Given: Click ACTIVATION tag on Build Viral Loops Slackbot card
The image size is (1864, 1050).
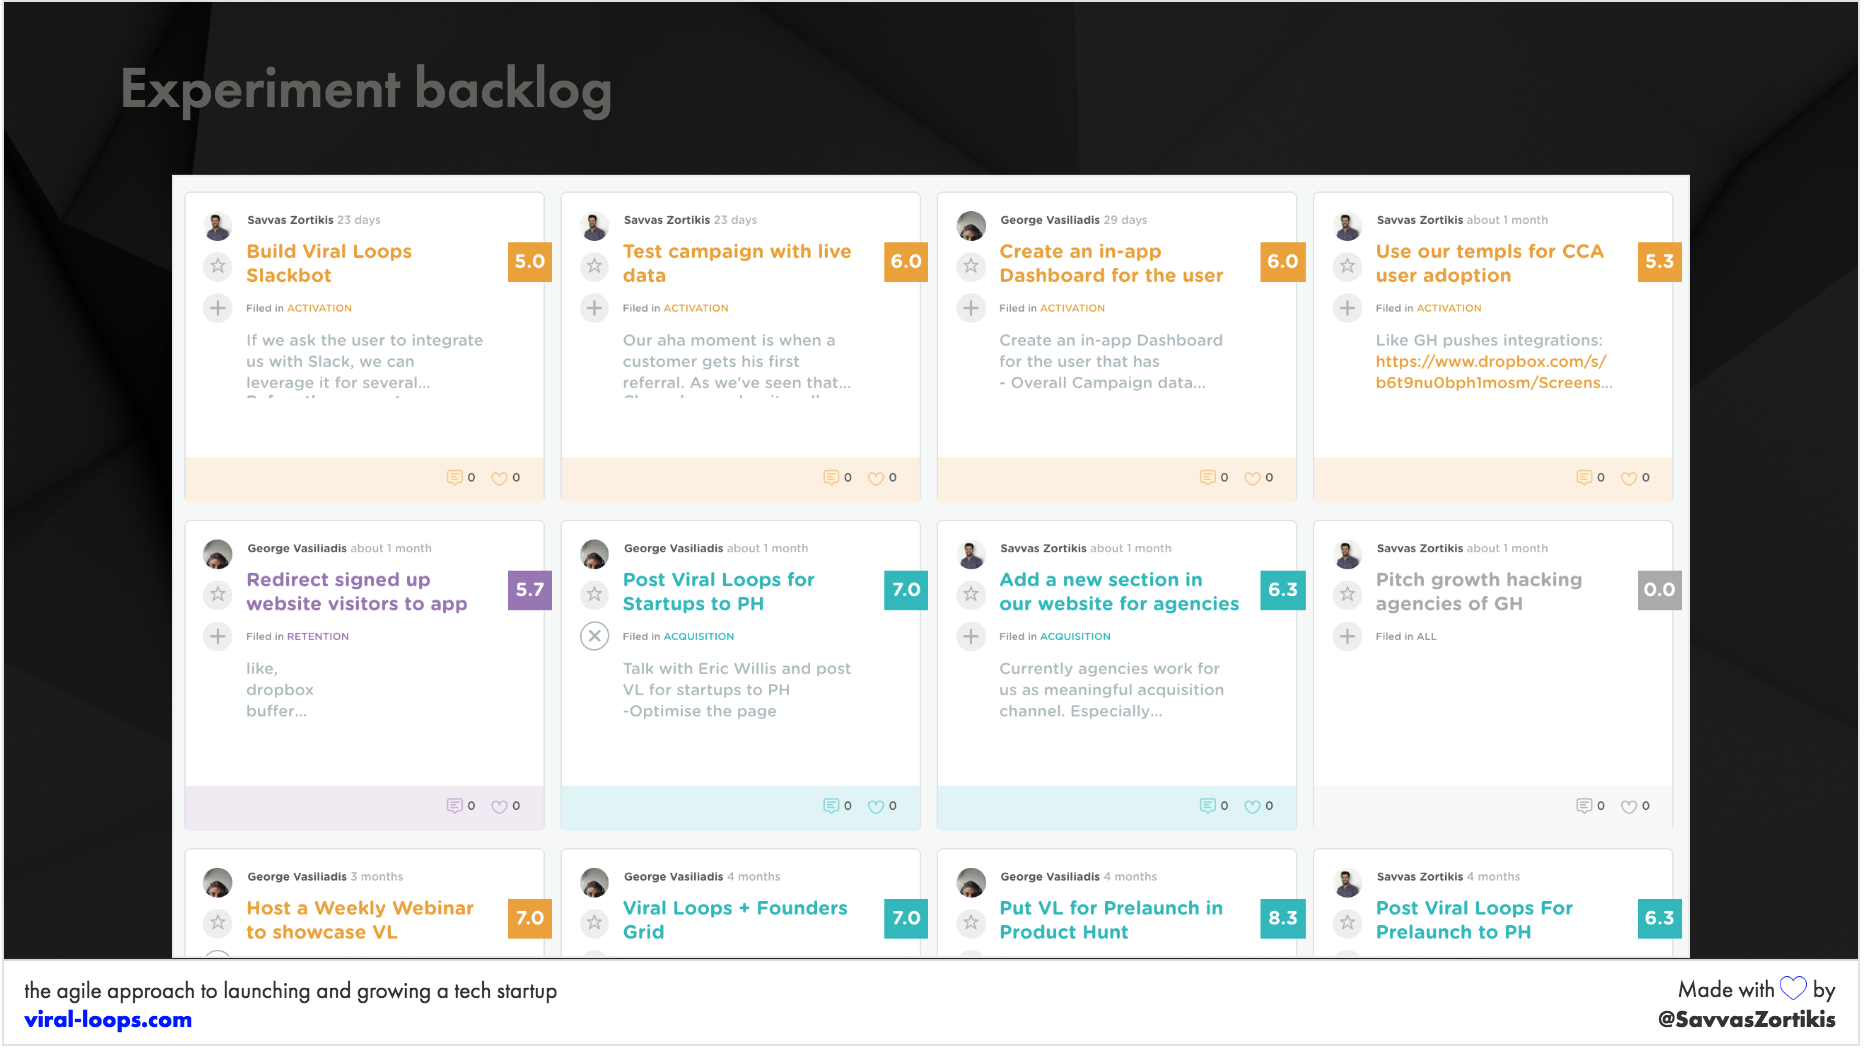Looking at the screenshot, I should [319, 308].
